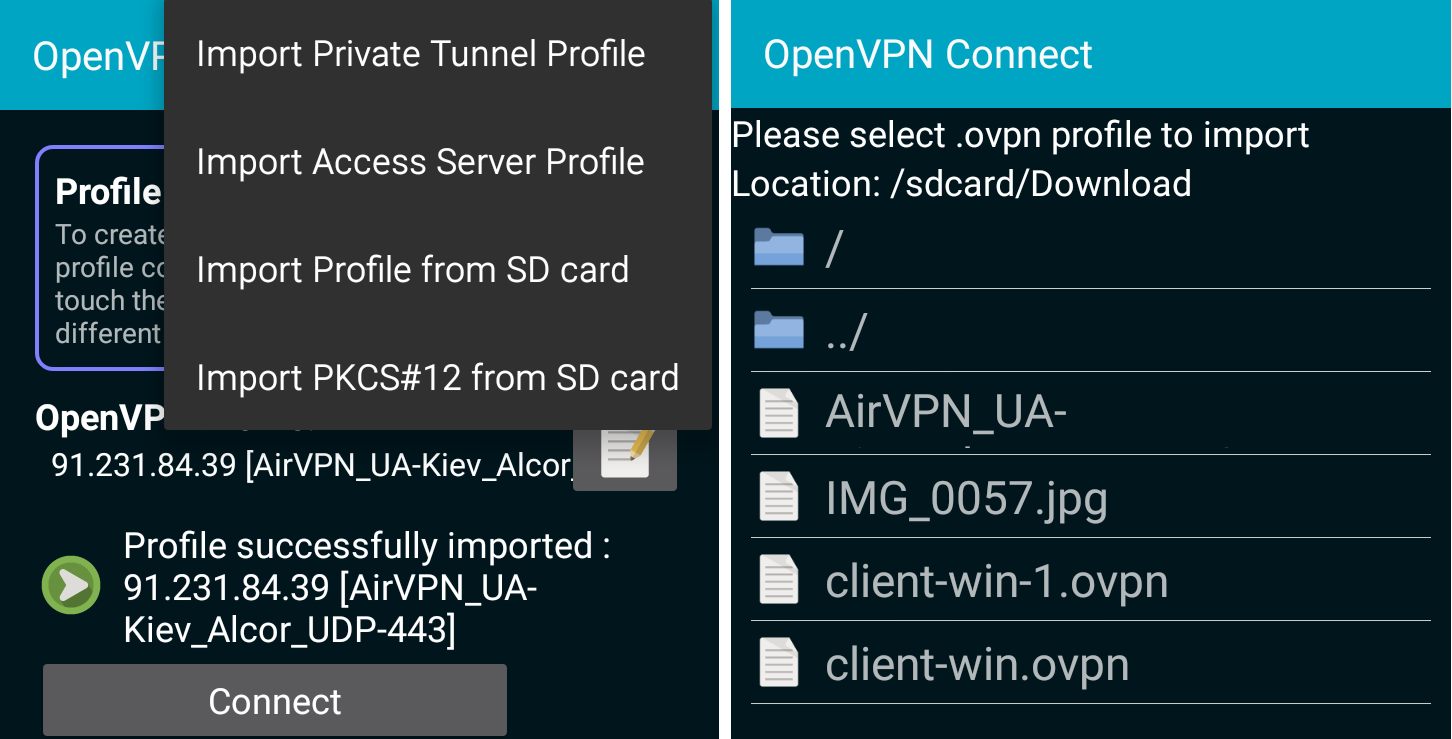The width and height of the screenshot is (1452, 739).
Task: Tap the green arrow status icon
Action: [71, 585]
